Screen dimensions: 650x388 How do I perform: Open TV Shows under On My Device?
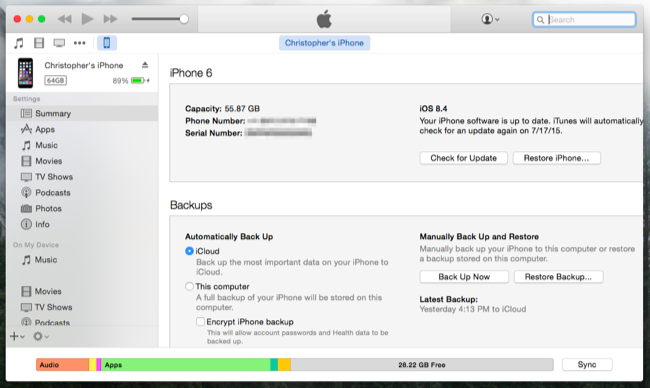[82, 307]
